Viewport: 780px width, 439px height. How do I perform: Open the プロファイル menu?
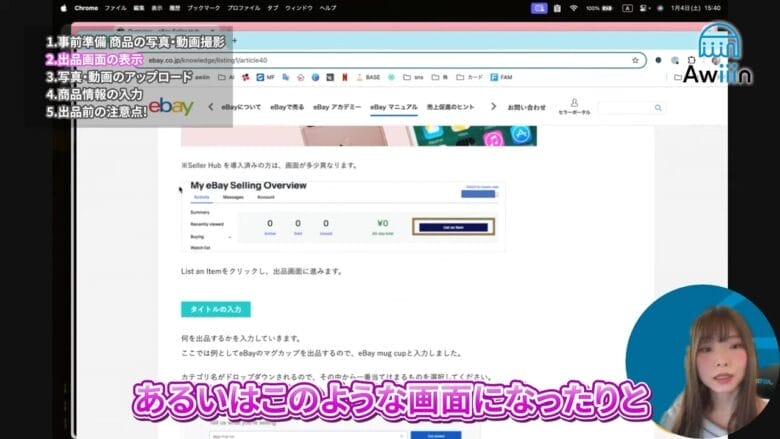pos(244,8)
